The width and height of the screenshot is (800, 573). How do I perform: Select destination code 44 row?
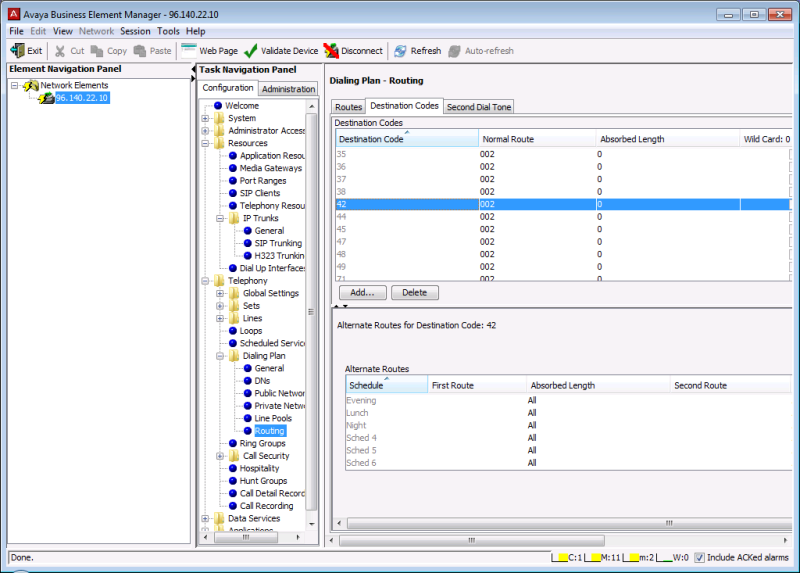[563, 217]
